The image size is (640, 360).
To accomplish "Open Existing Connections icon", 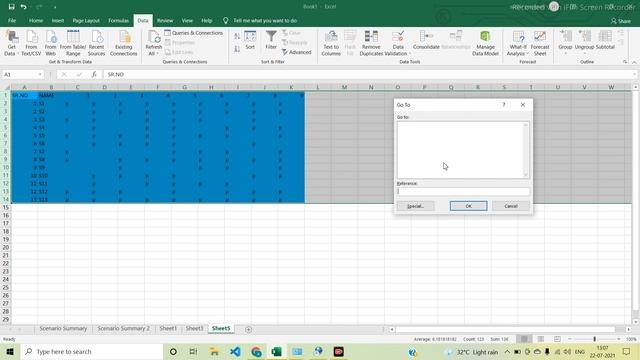I will [124, 43].
